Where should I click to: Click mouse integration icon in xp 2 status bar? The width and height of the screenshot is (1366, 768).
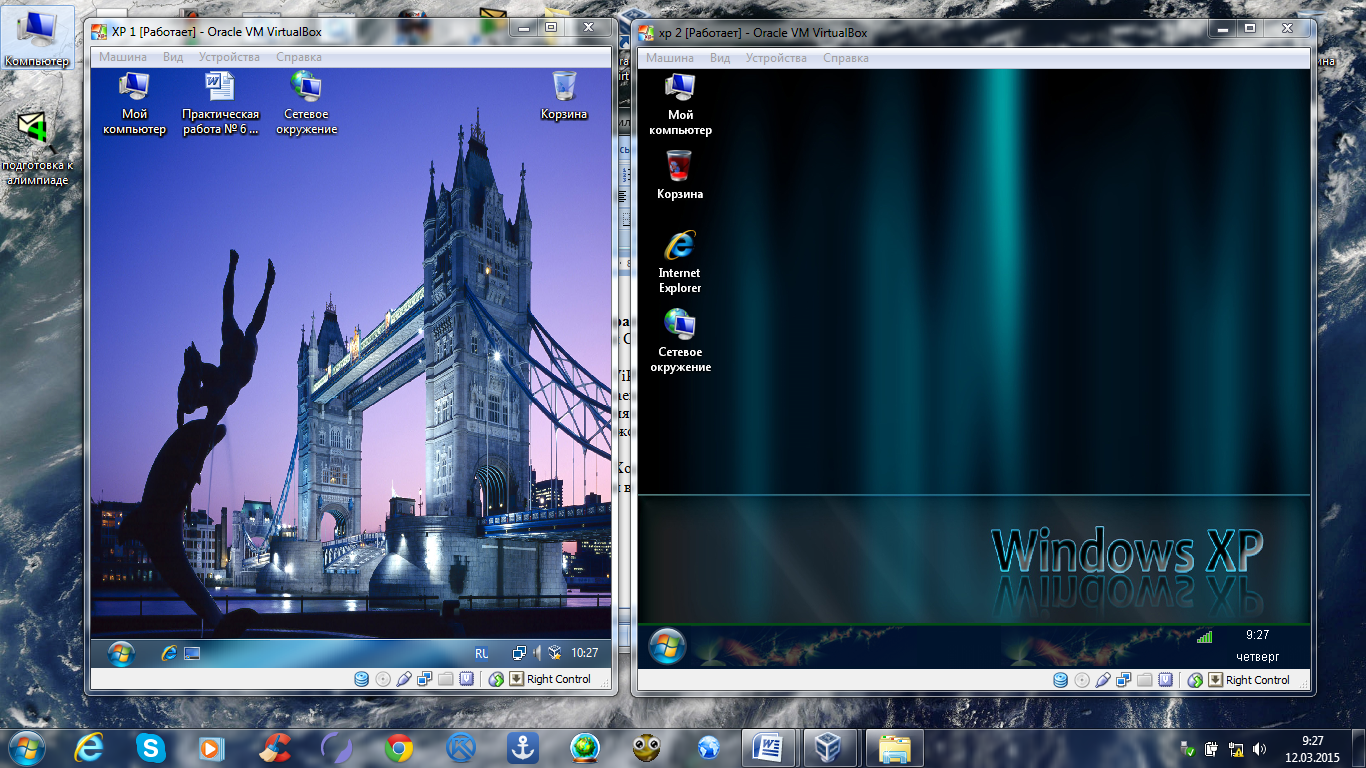[x=1195, y=680]
